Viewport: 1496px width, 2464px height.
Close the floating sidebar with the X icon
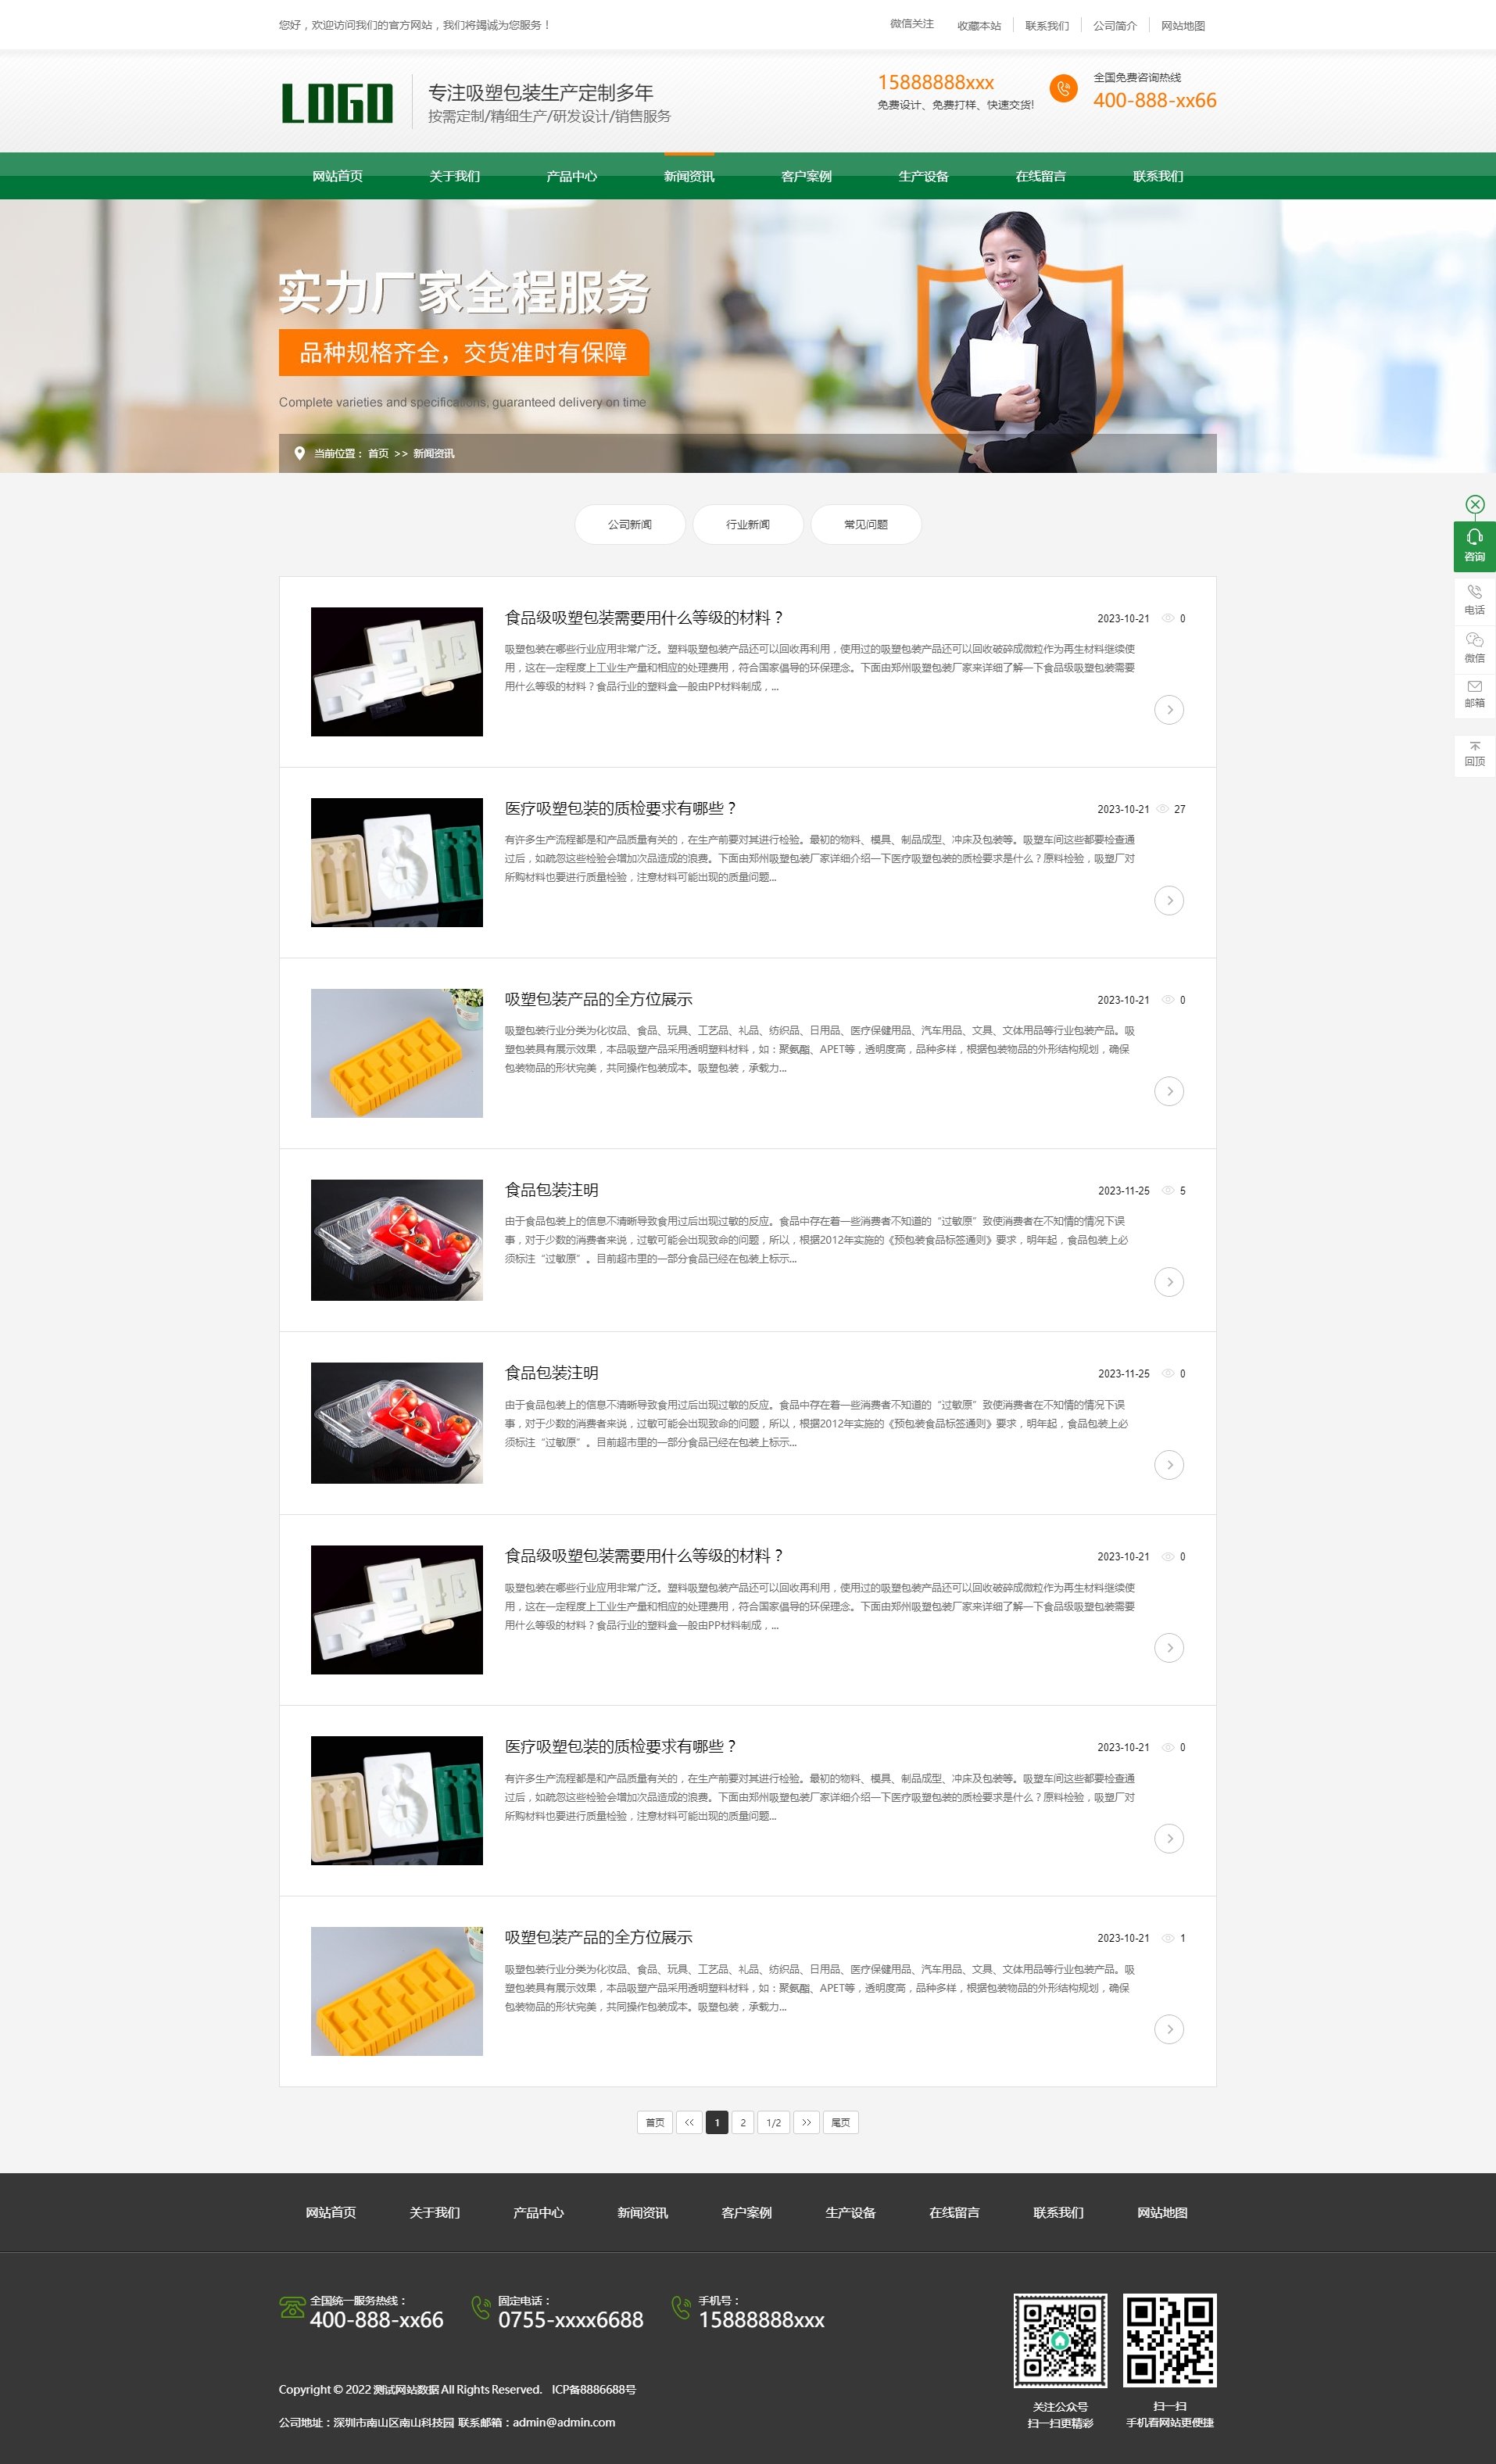tap(1474, 504)
